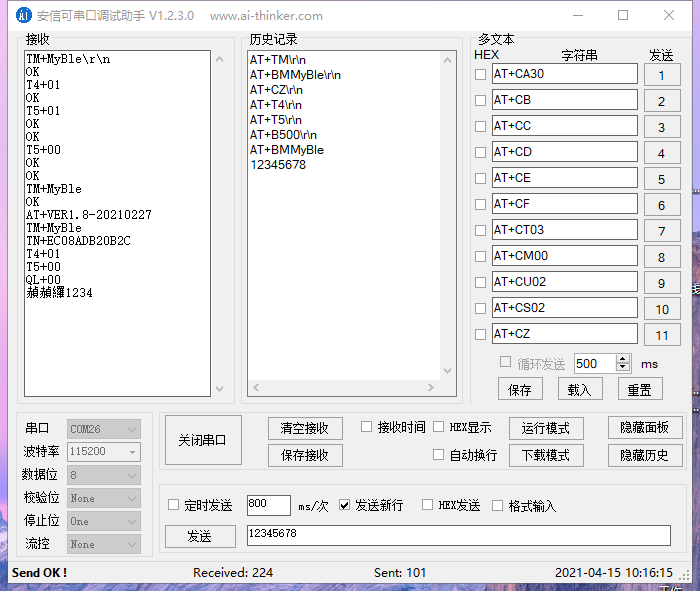Click the 隐藏面板 hide panel button
This screenshot has height=591, width=700.
[x=645, y=428]
